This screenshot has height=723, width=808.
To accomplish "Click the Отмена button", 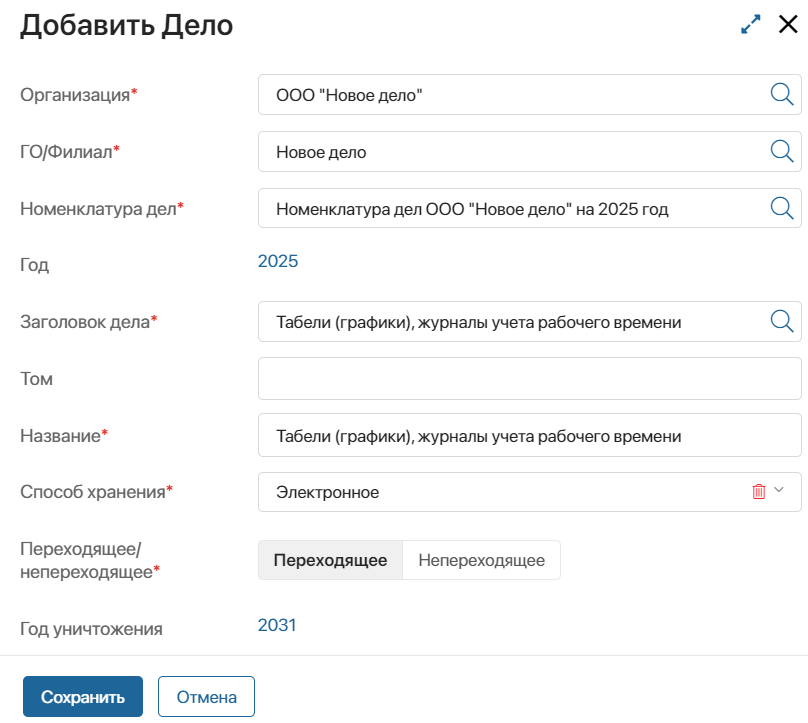I will pos(206,696).
